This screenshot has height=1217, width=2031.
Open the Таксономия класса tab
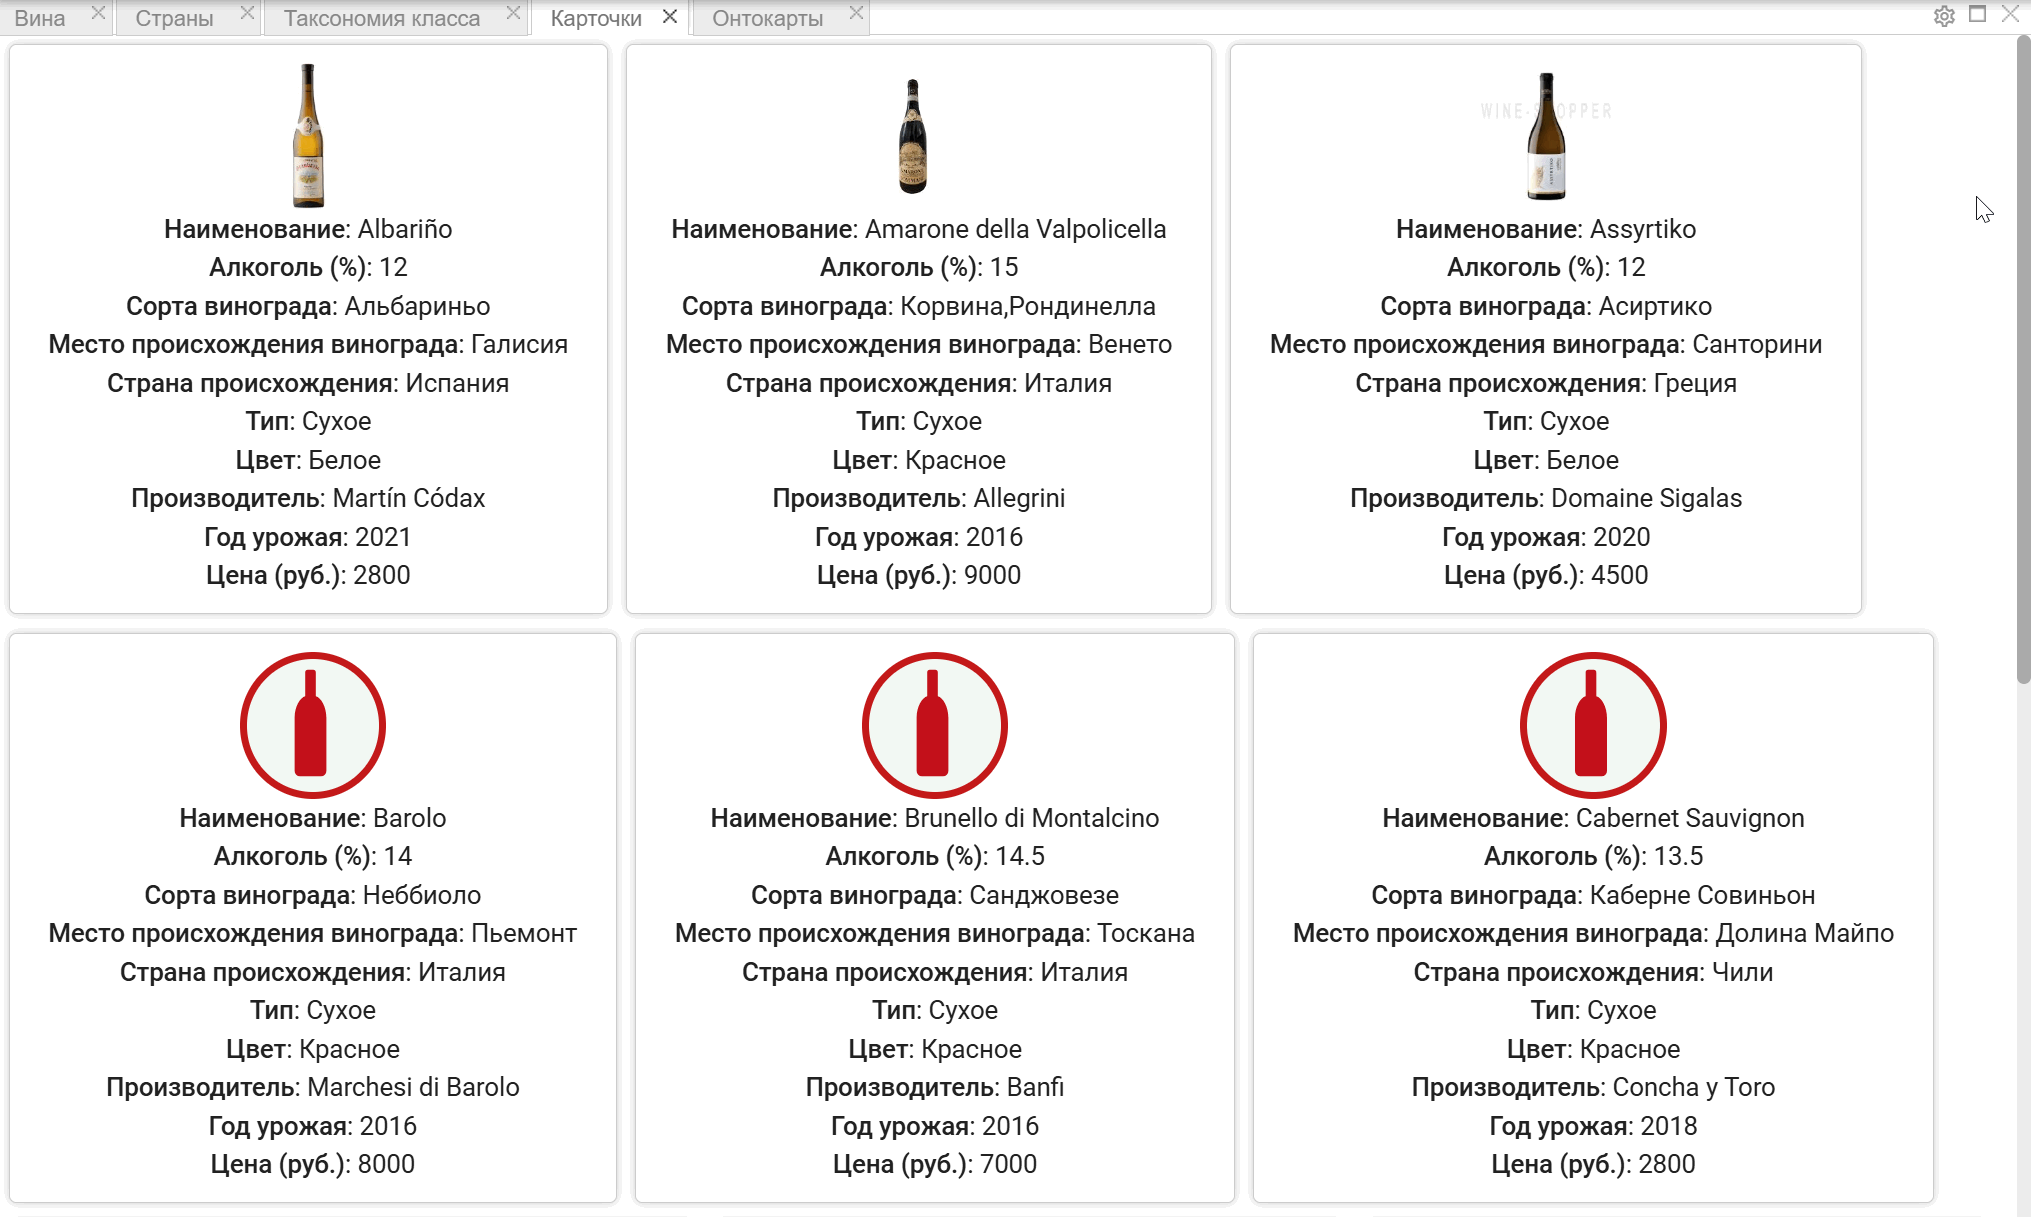(x=382, y=18)
